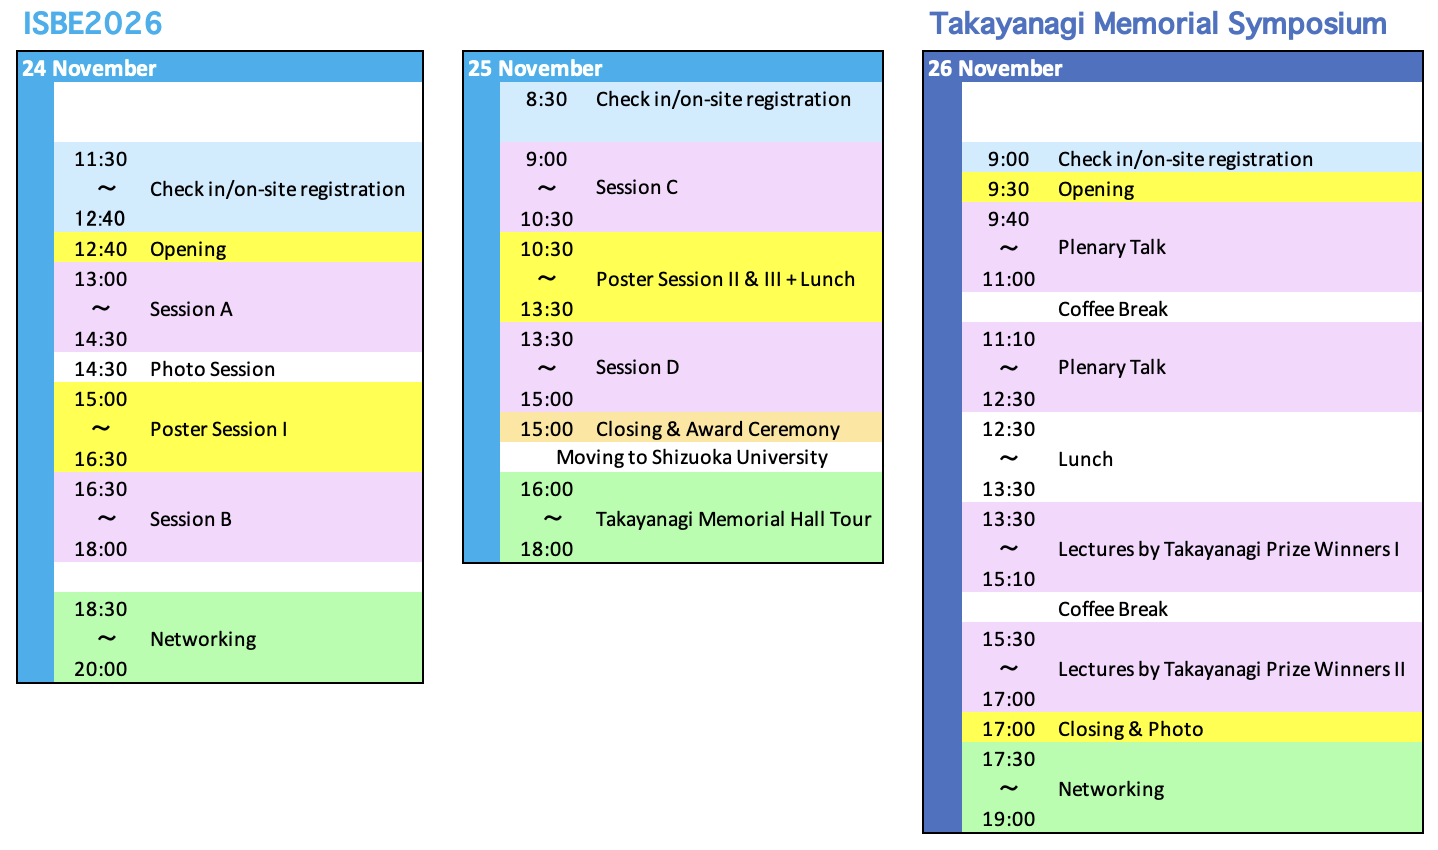The width and height of the screenshot is (1438, 850).
Task: Select the "26 November" header
Action: 995,68
